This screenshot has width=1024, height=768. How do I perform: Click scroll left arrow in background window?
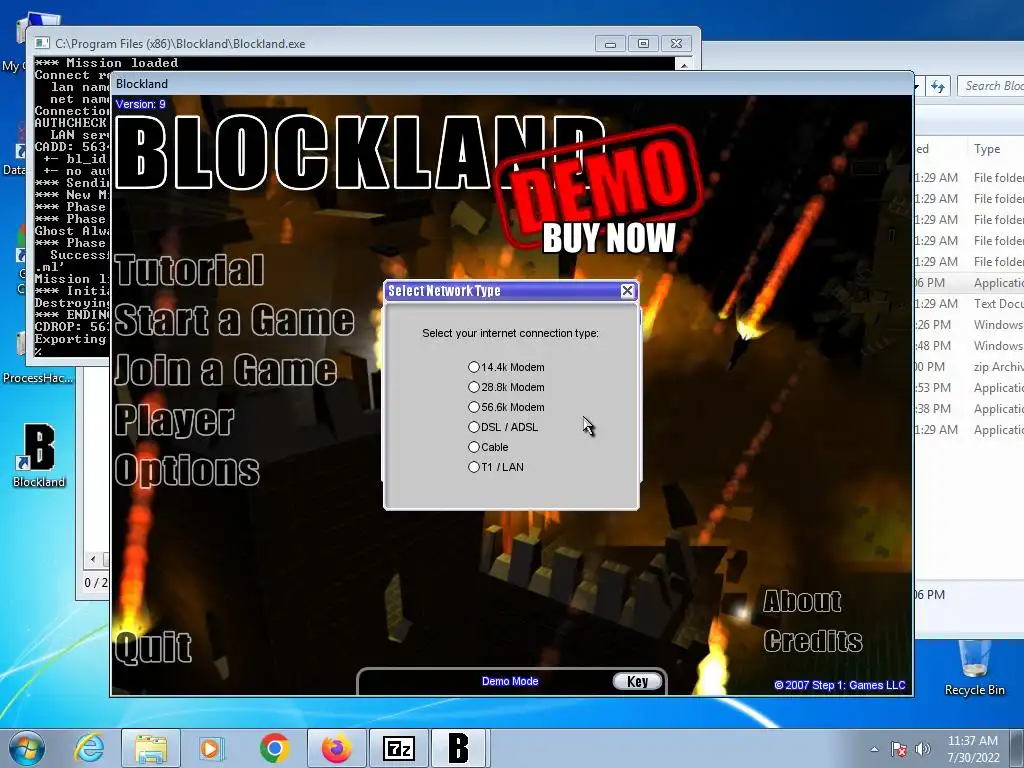point(93,559)
